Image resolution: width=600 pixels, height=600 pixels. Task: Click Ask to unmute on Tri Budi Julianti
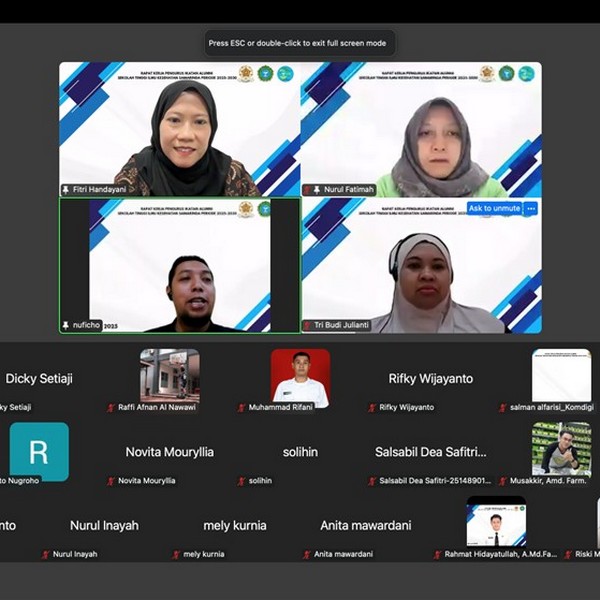click(494, 209)
